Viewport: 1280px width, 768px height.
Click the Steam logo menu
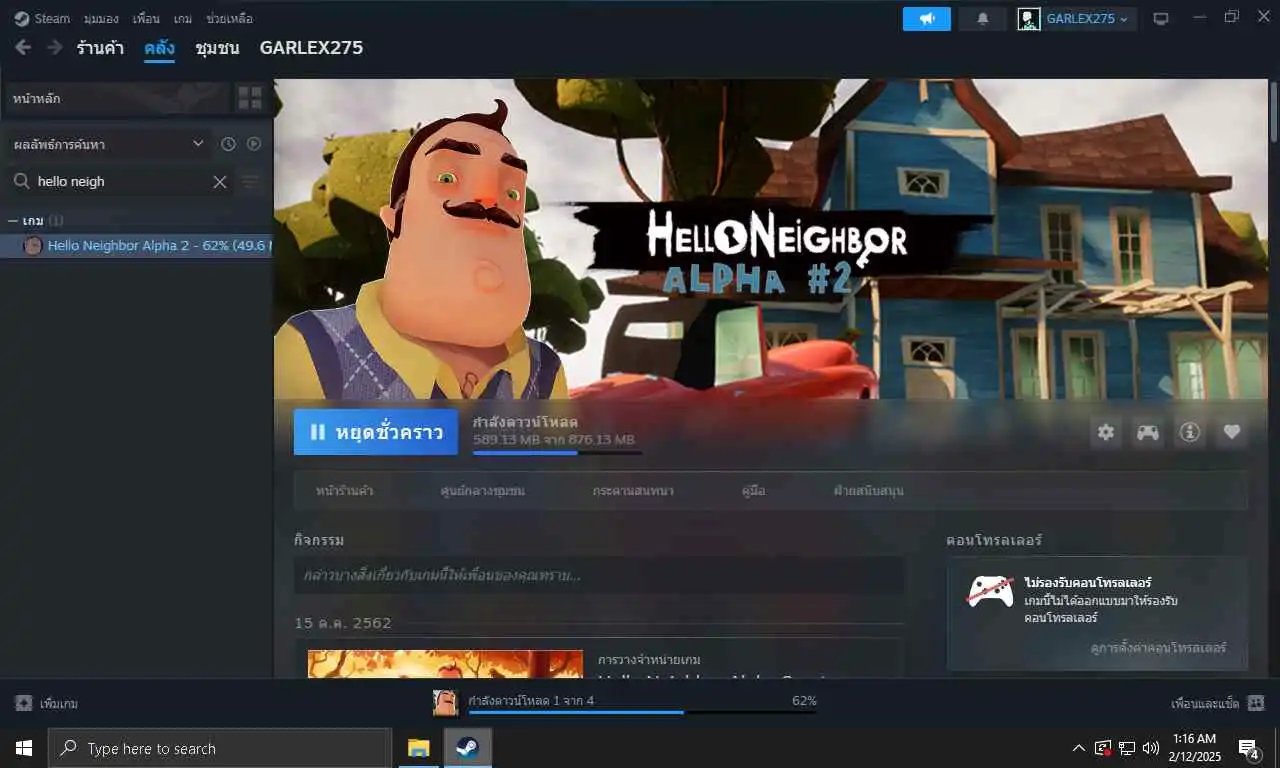point(42,18)
